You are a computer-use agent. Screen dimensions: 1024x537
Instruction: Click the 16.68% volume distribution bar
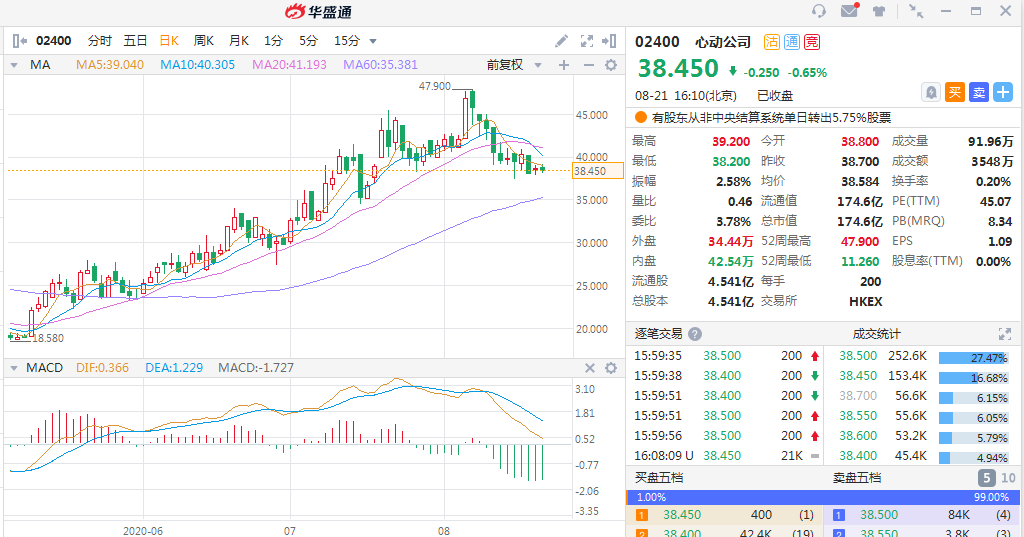pyautogui.click(x=974, y=378)
